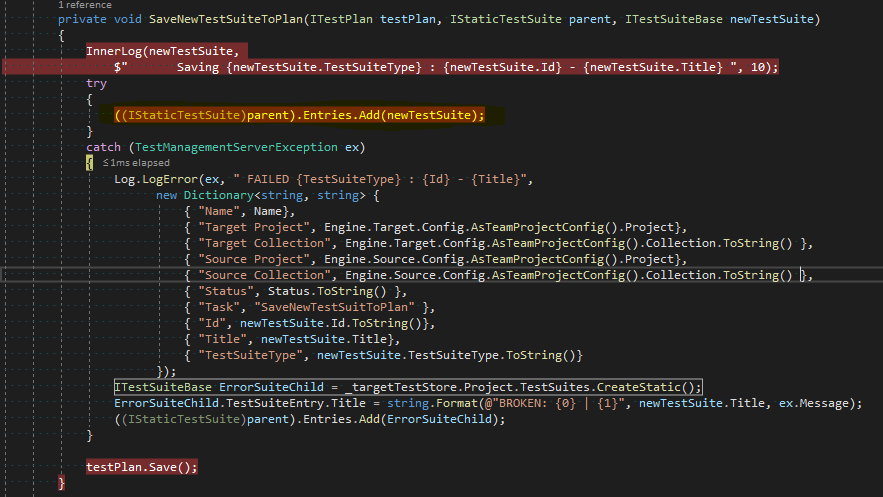The height and width of the screenshot is (497, 883).
Task: Click the _targetTestStore field
Action: [x=400, y=387]
